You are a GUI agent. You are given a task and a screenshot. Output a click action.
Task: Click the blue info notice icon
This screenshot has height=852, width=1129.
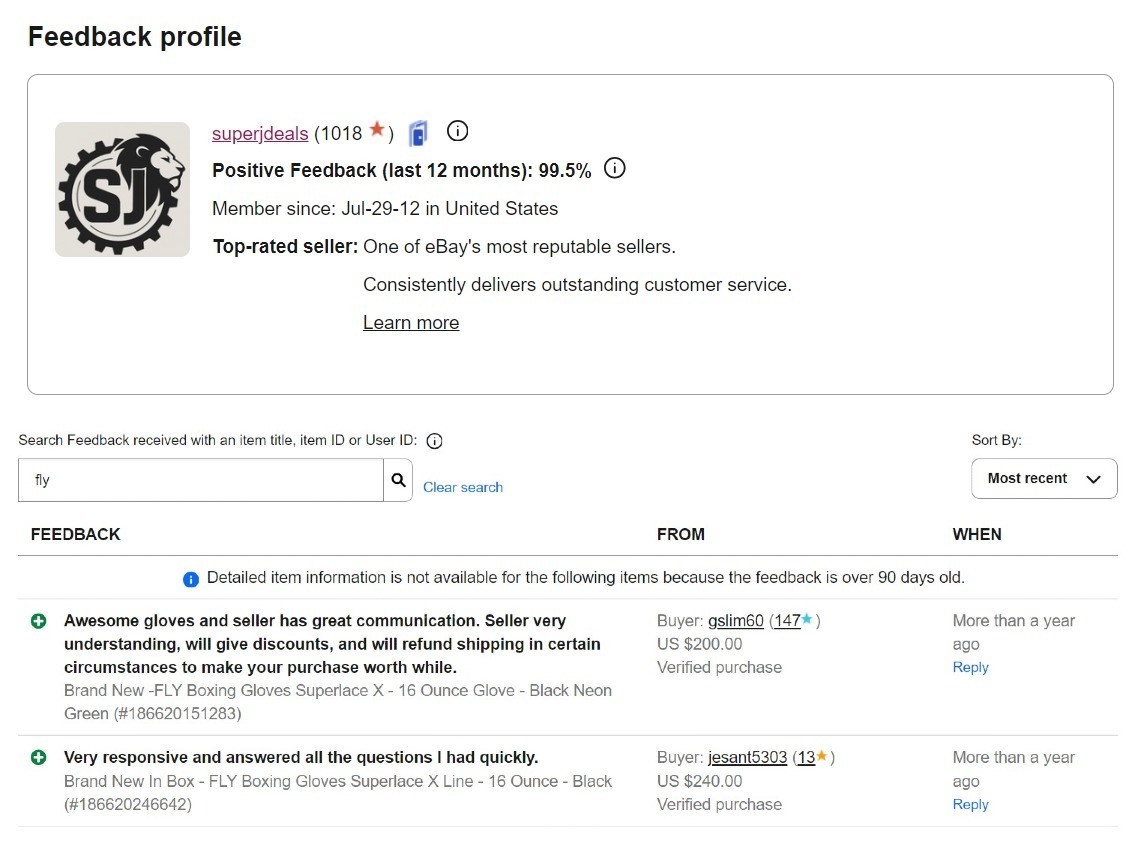pos(191,579)
